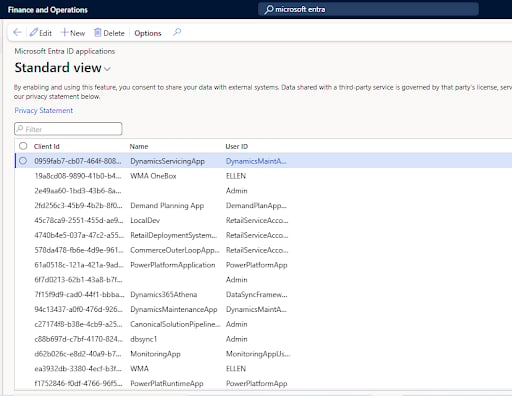Sort by the User ID column header
The image size is (512, 396).
click(x=237, y=146)
